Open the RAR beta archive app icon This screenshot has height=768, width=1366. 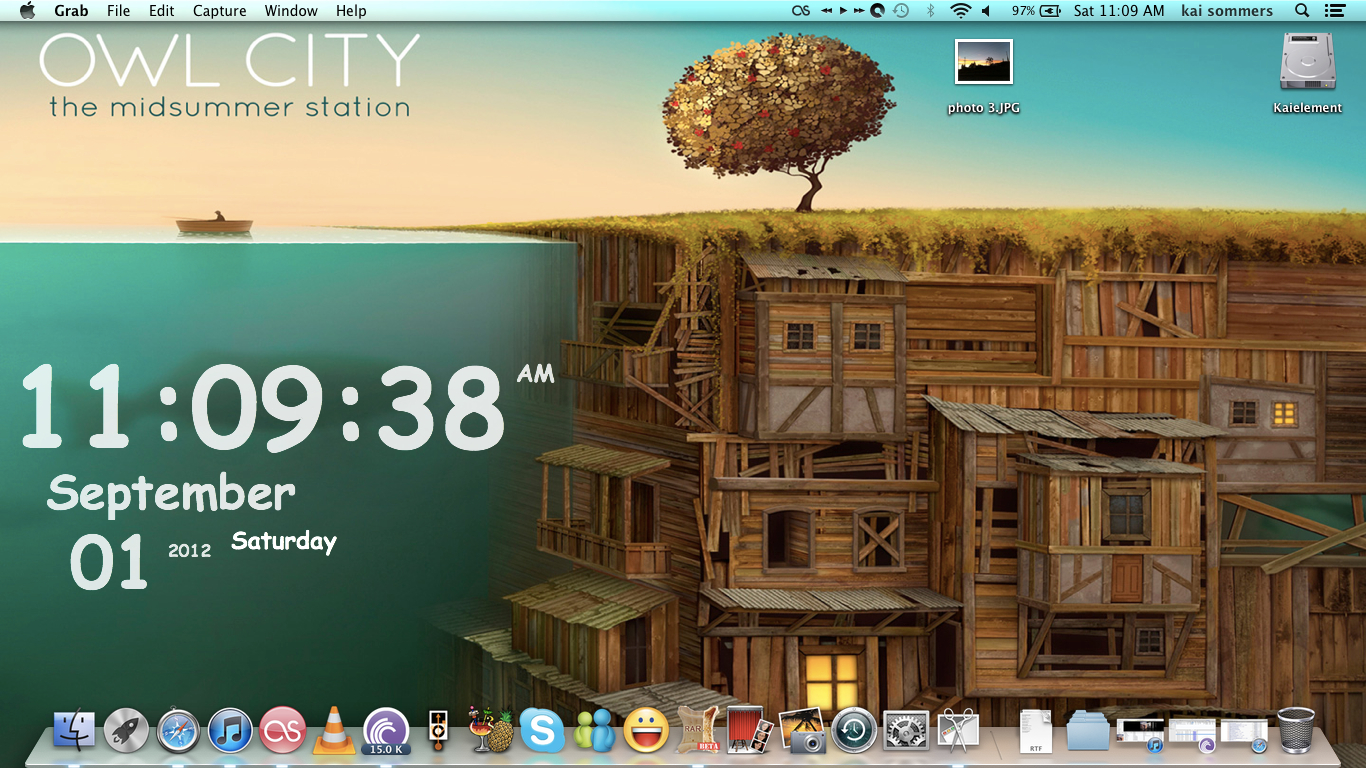698,730
